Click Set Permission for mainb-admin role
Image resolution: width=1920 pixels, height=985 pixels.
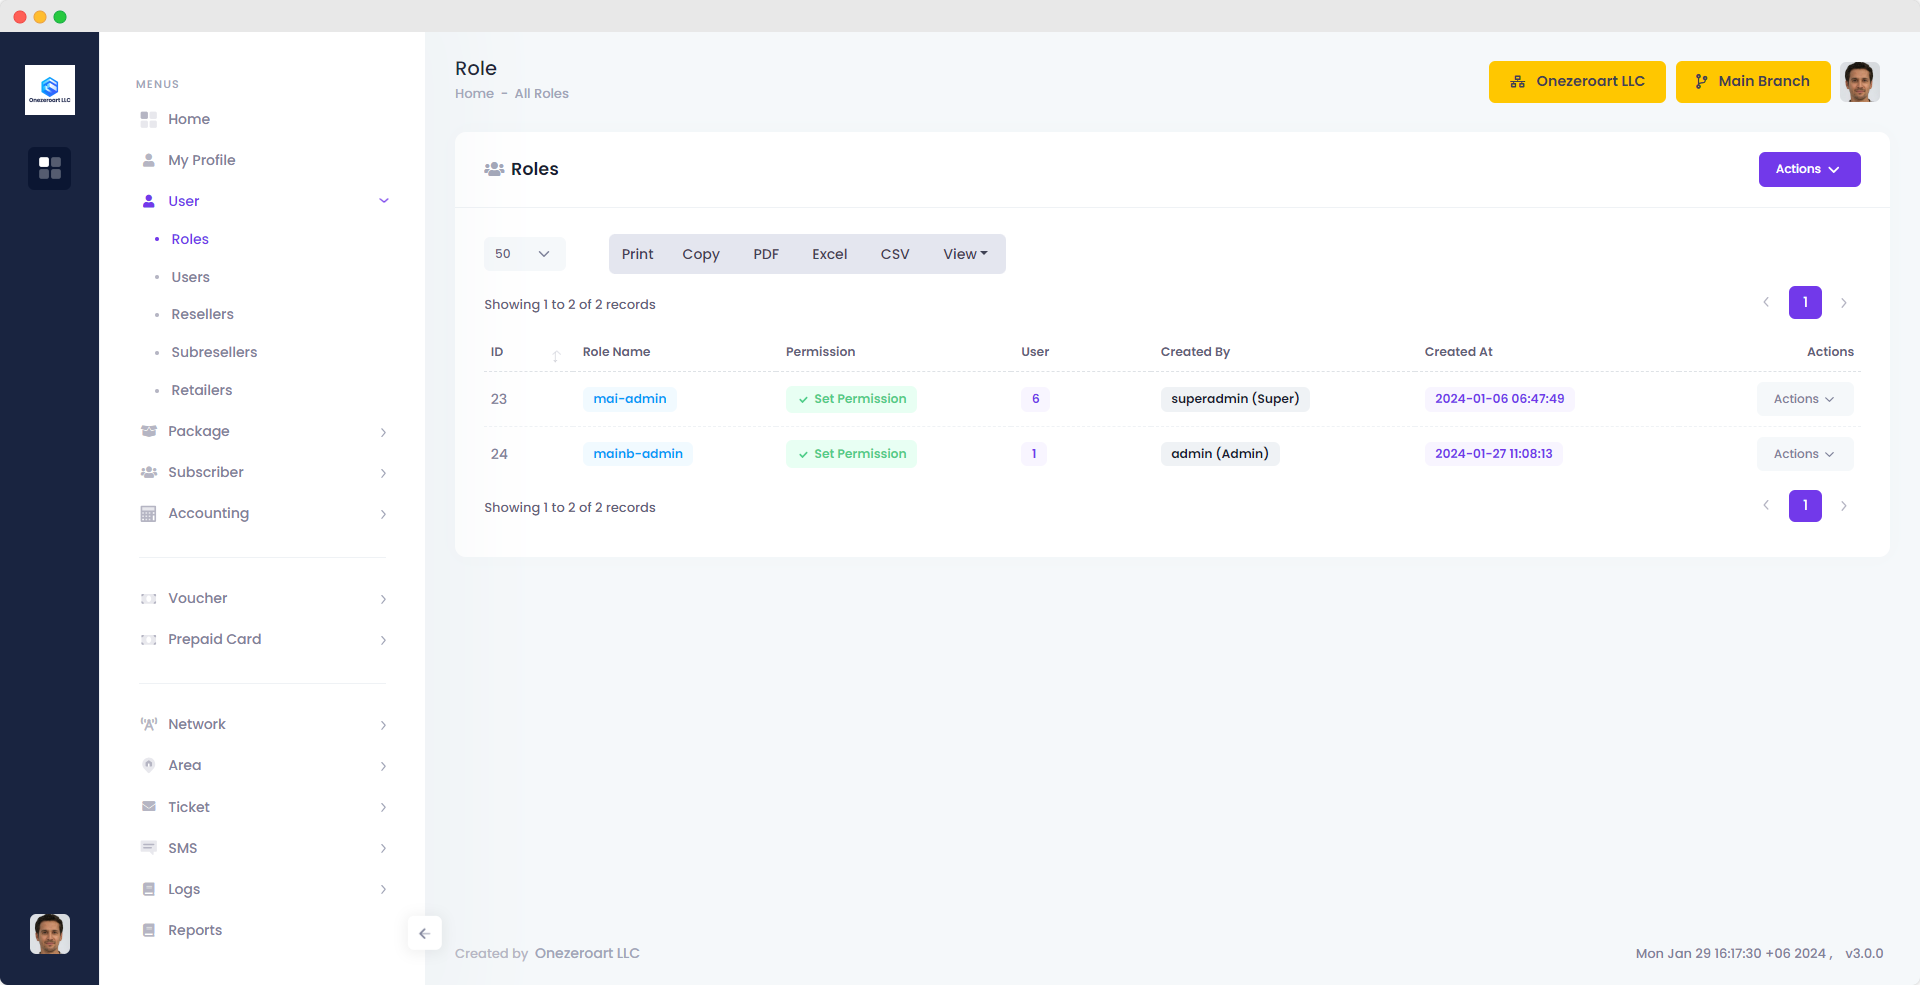tap(851, 454)
